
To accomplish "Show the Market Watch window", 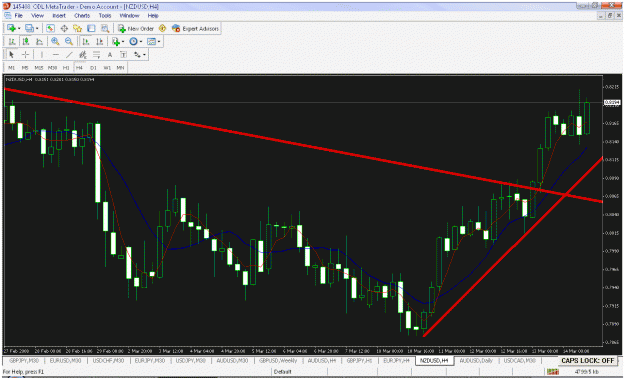I will click(50, 28).
